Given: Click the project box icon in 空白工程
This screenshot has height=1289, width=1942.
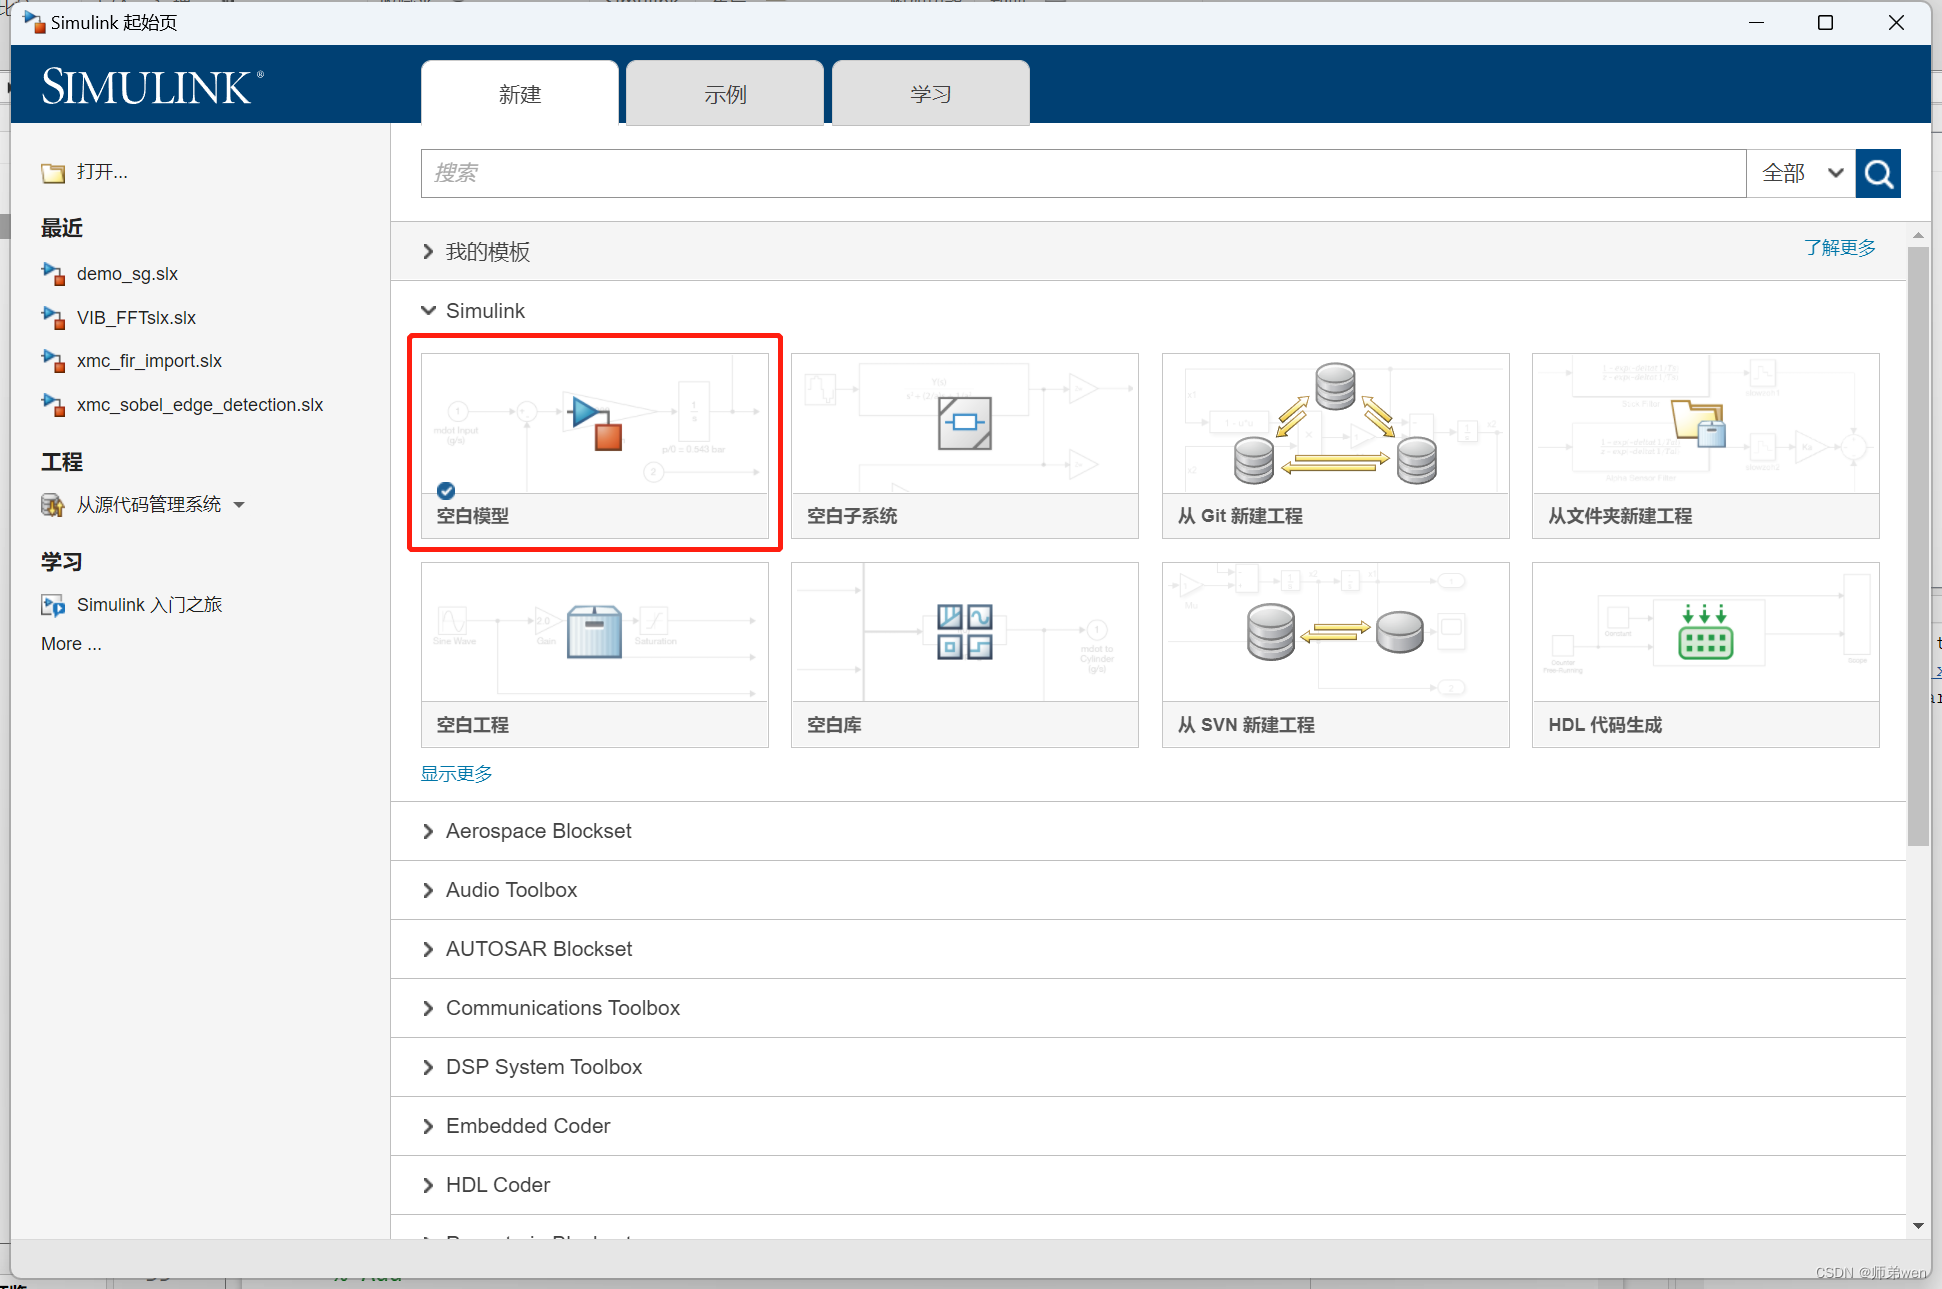Looking at the screenshot, I should 594,631.
